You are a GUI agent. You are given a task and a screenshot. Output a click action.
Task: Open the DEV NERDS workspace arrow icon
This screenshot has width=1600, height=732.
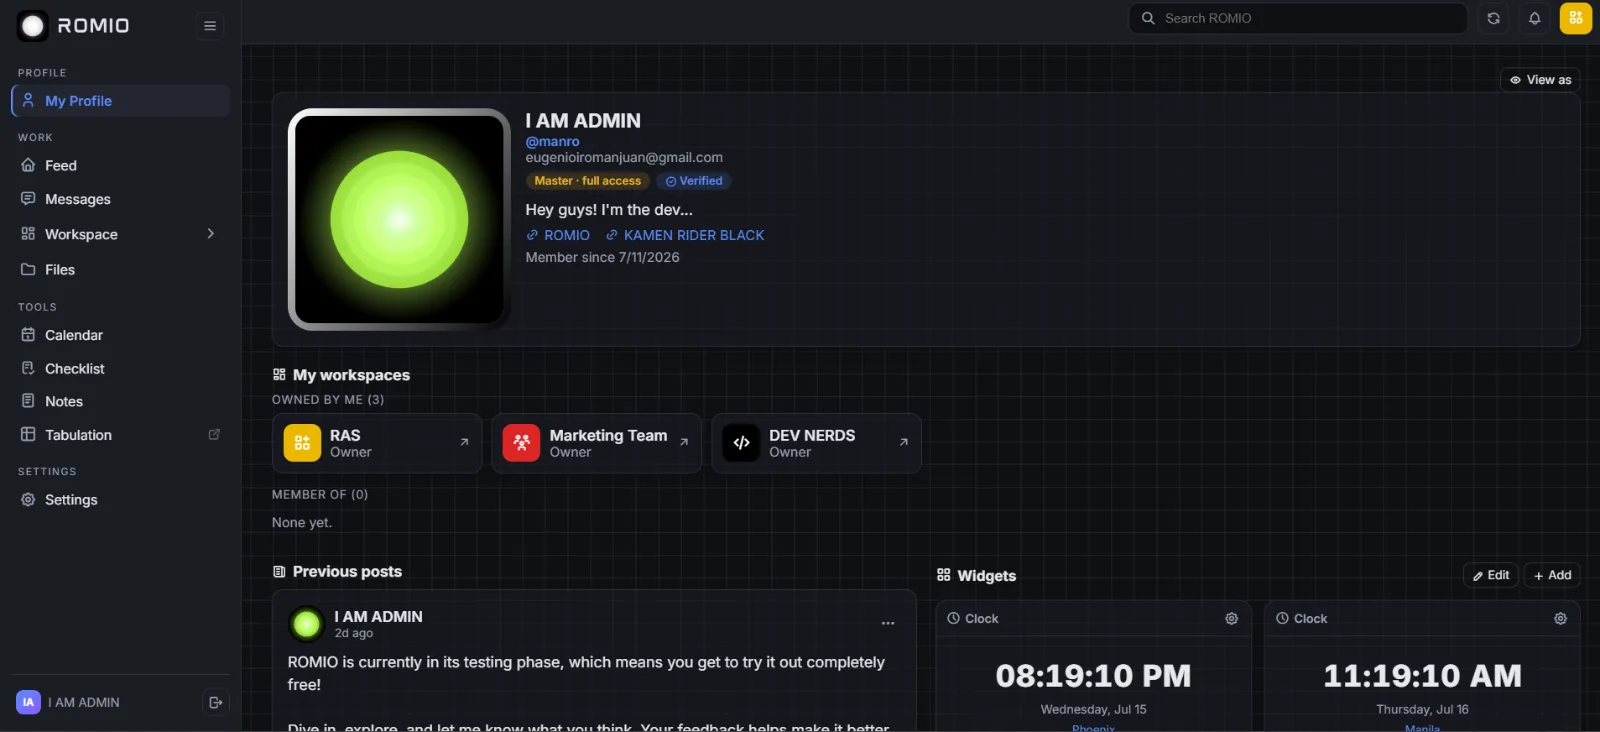pyautogui.click(x=903, y=442)
